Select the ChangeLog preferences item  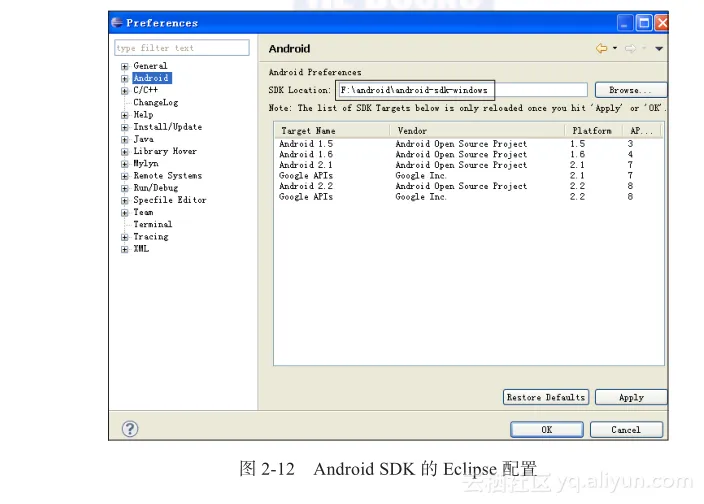pyautogui.click(x=155, y=102)
